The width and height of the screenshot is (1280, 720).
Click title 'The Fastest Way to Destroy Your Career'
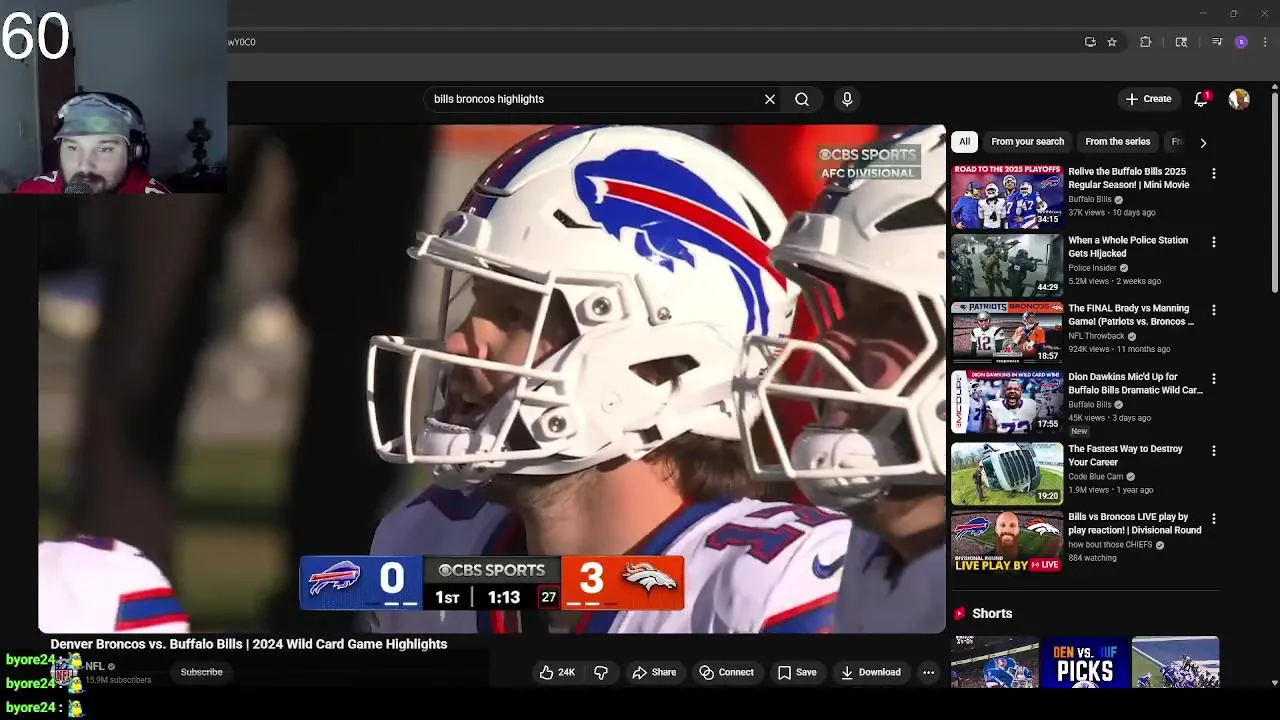click(x=1125, y=456)
